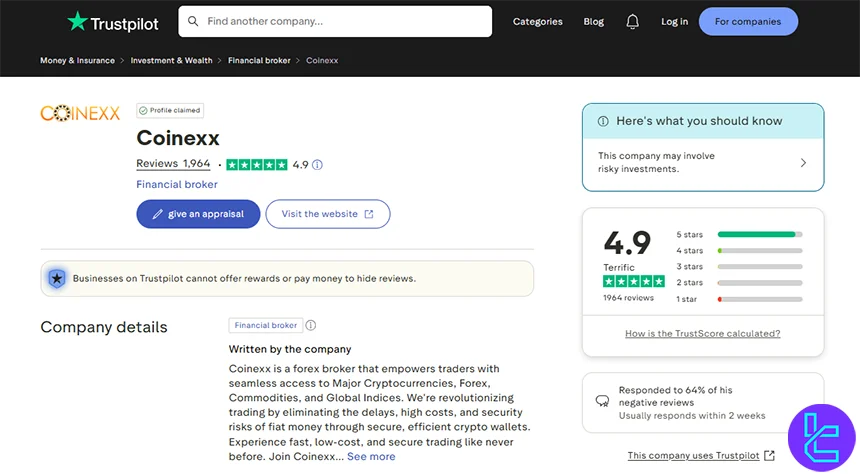Click Visit the website button

pos(328,214)
